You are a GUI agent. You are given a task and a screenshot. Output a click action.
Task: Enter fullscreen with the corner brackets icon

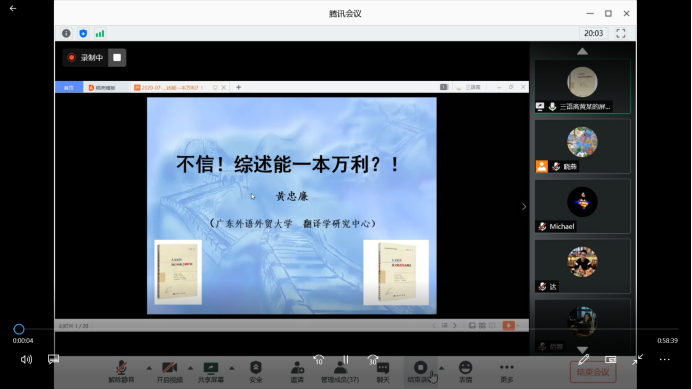click(x=621, y=33)
